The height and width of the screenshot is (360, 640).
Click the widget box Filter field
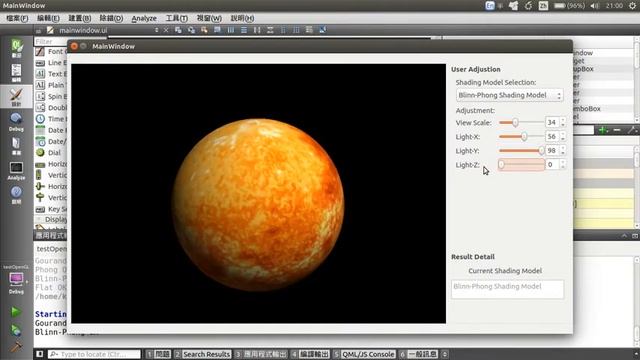tap(51, 41)
